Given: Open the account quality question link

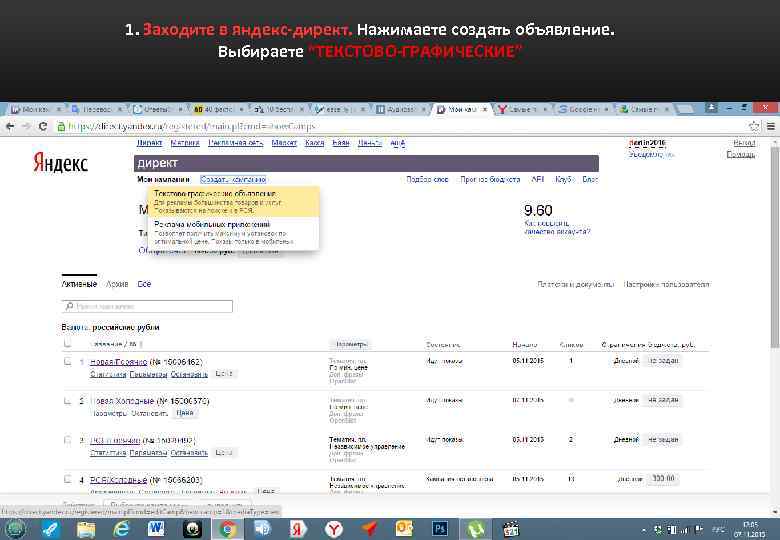Looking at the screenshot, I should pos(557,227).
